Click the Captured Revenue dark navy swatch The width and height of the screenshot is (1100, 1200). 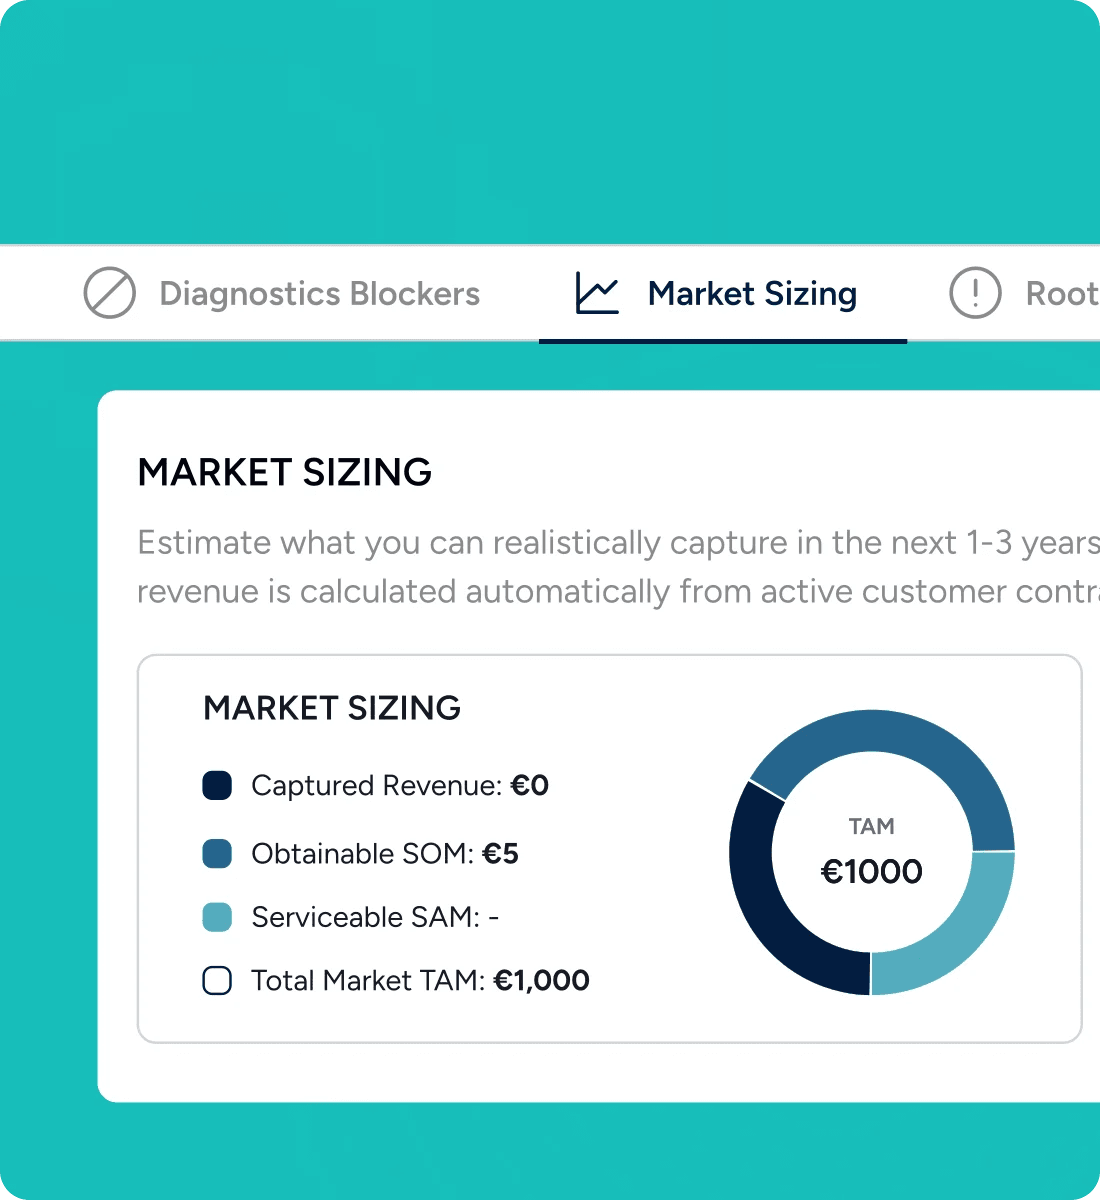tap(217, 786)
